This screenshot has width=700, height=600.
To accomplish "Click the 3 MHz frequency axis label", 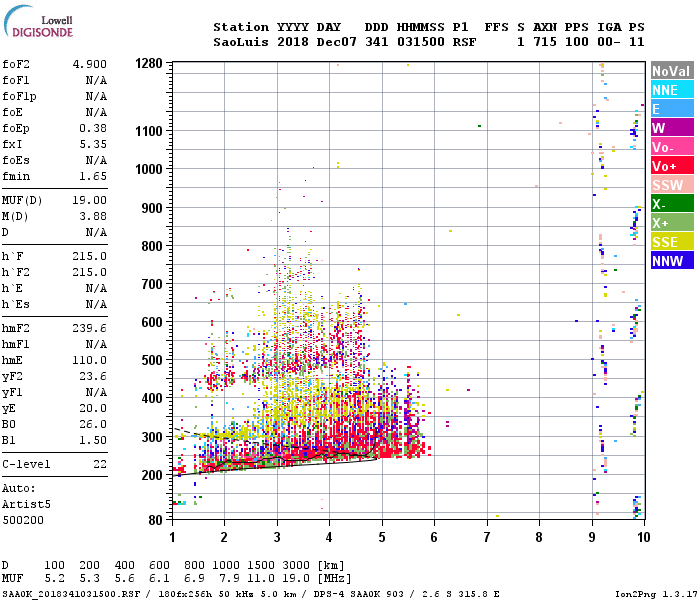I will tap(277, 537).
